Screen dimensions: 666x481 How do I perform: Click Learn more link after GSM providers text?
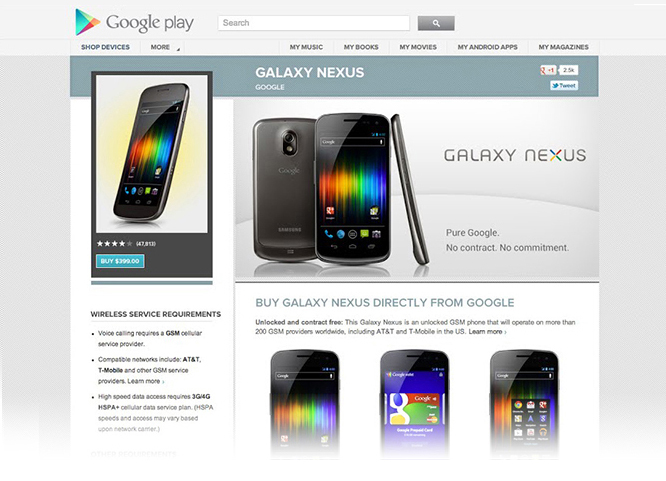[488, 332]
